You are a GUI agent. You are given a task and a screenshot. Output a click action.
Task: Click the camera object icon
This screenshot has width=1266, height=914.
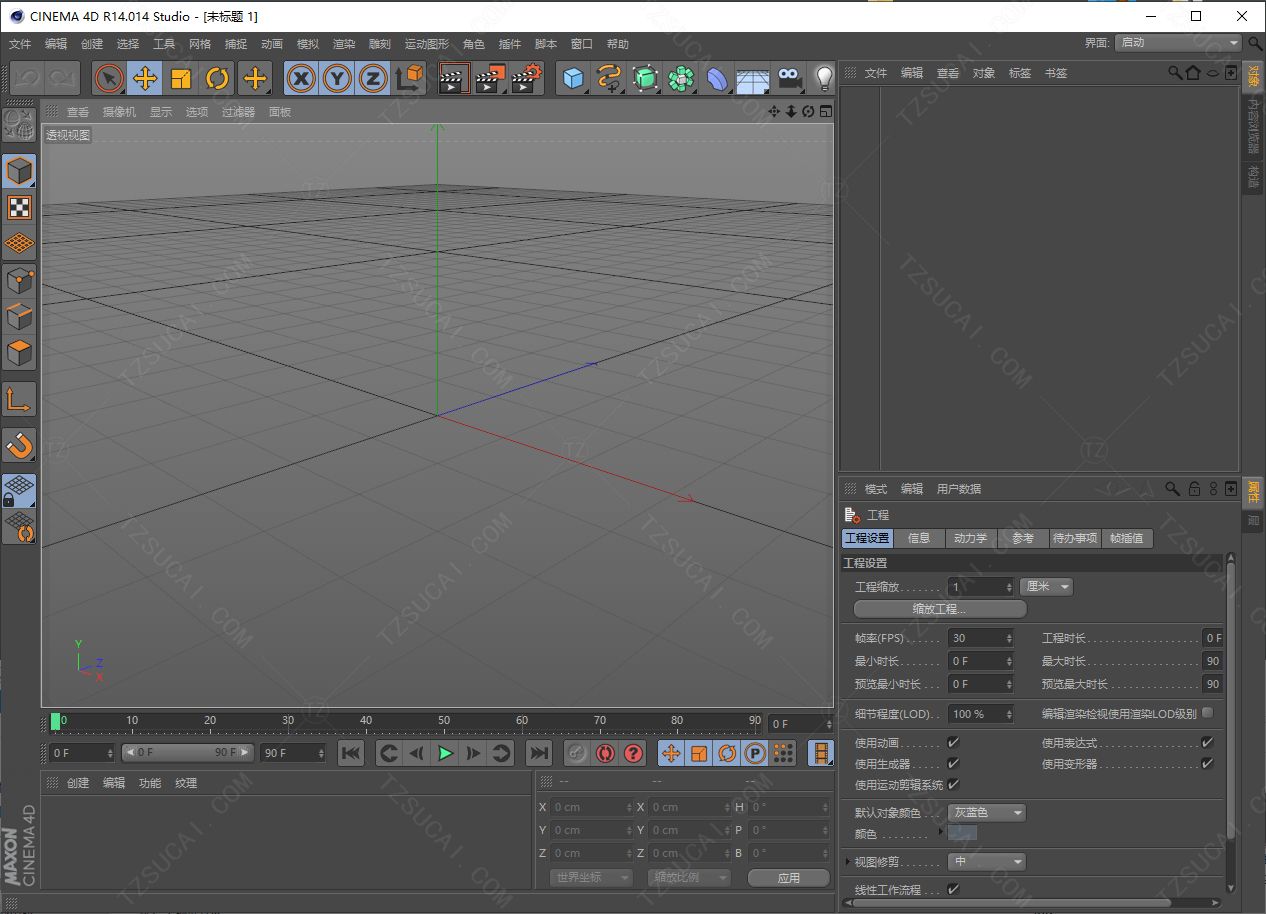click(x=789, y=78)
